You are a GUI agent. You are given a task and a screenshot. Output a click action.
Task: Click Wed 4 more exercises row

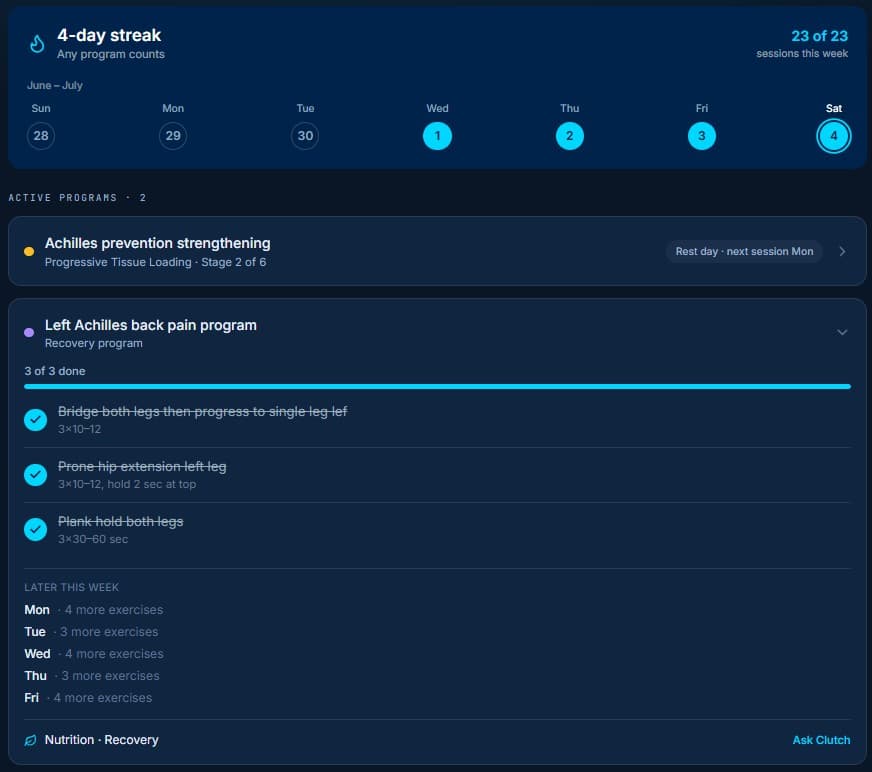click(x=94, y=654)
